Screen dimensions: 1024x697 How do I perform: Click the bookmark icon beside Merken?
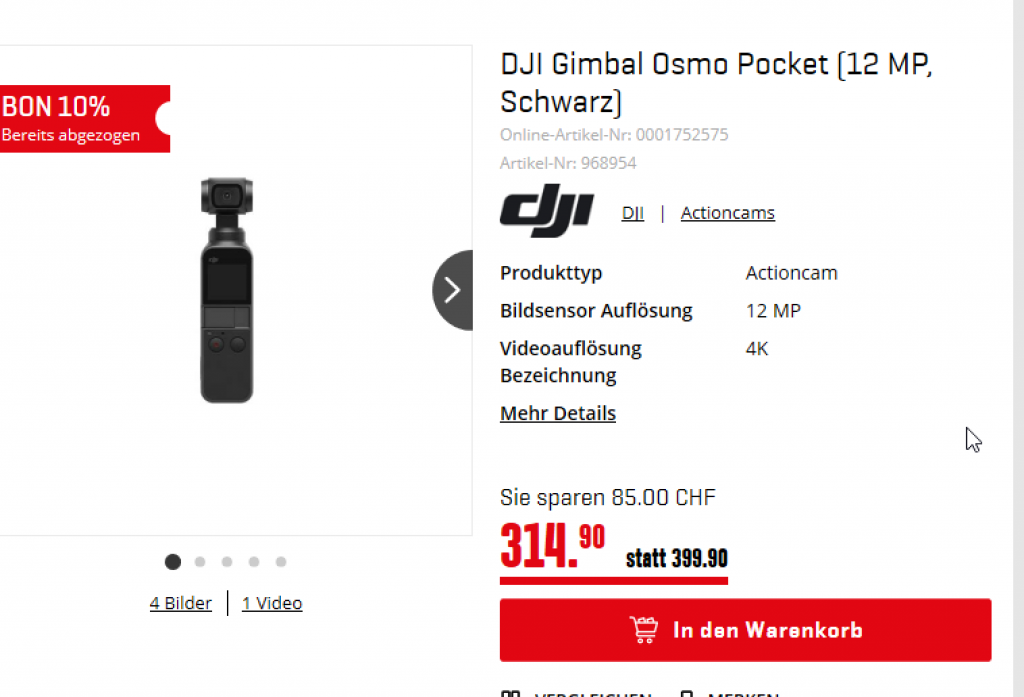click(x=686, y=694)
